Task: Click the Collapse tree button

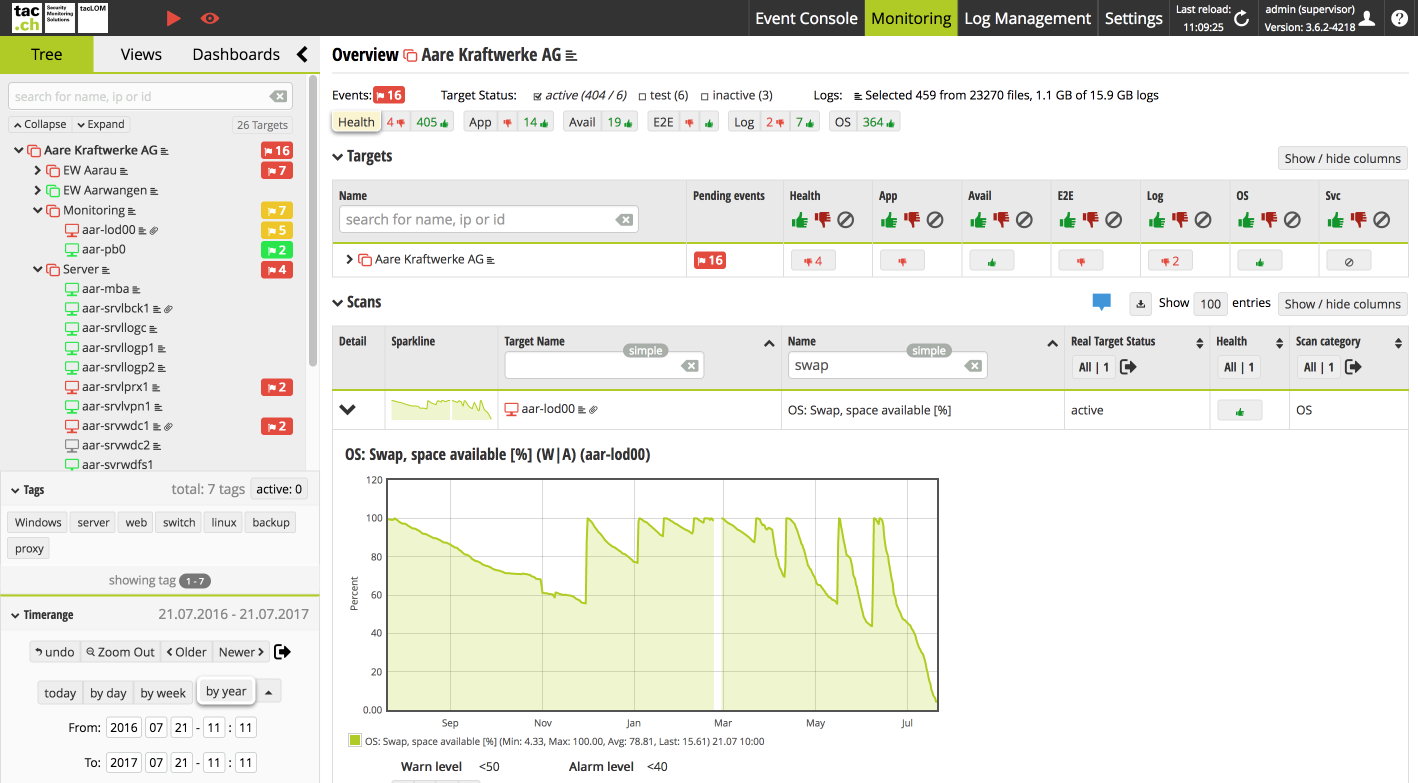Action: (x=39, y=125)
